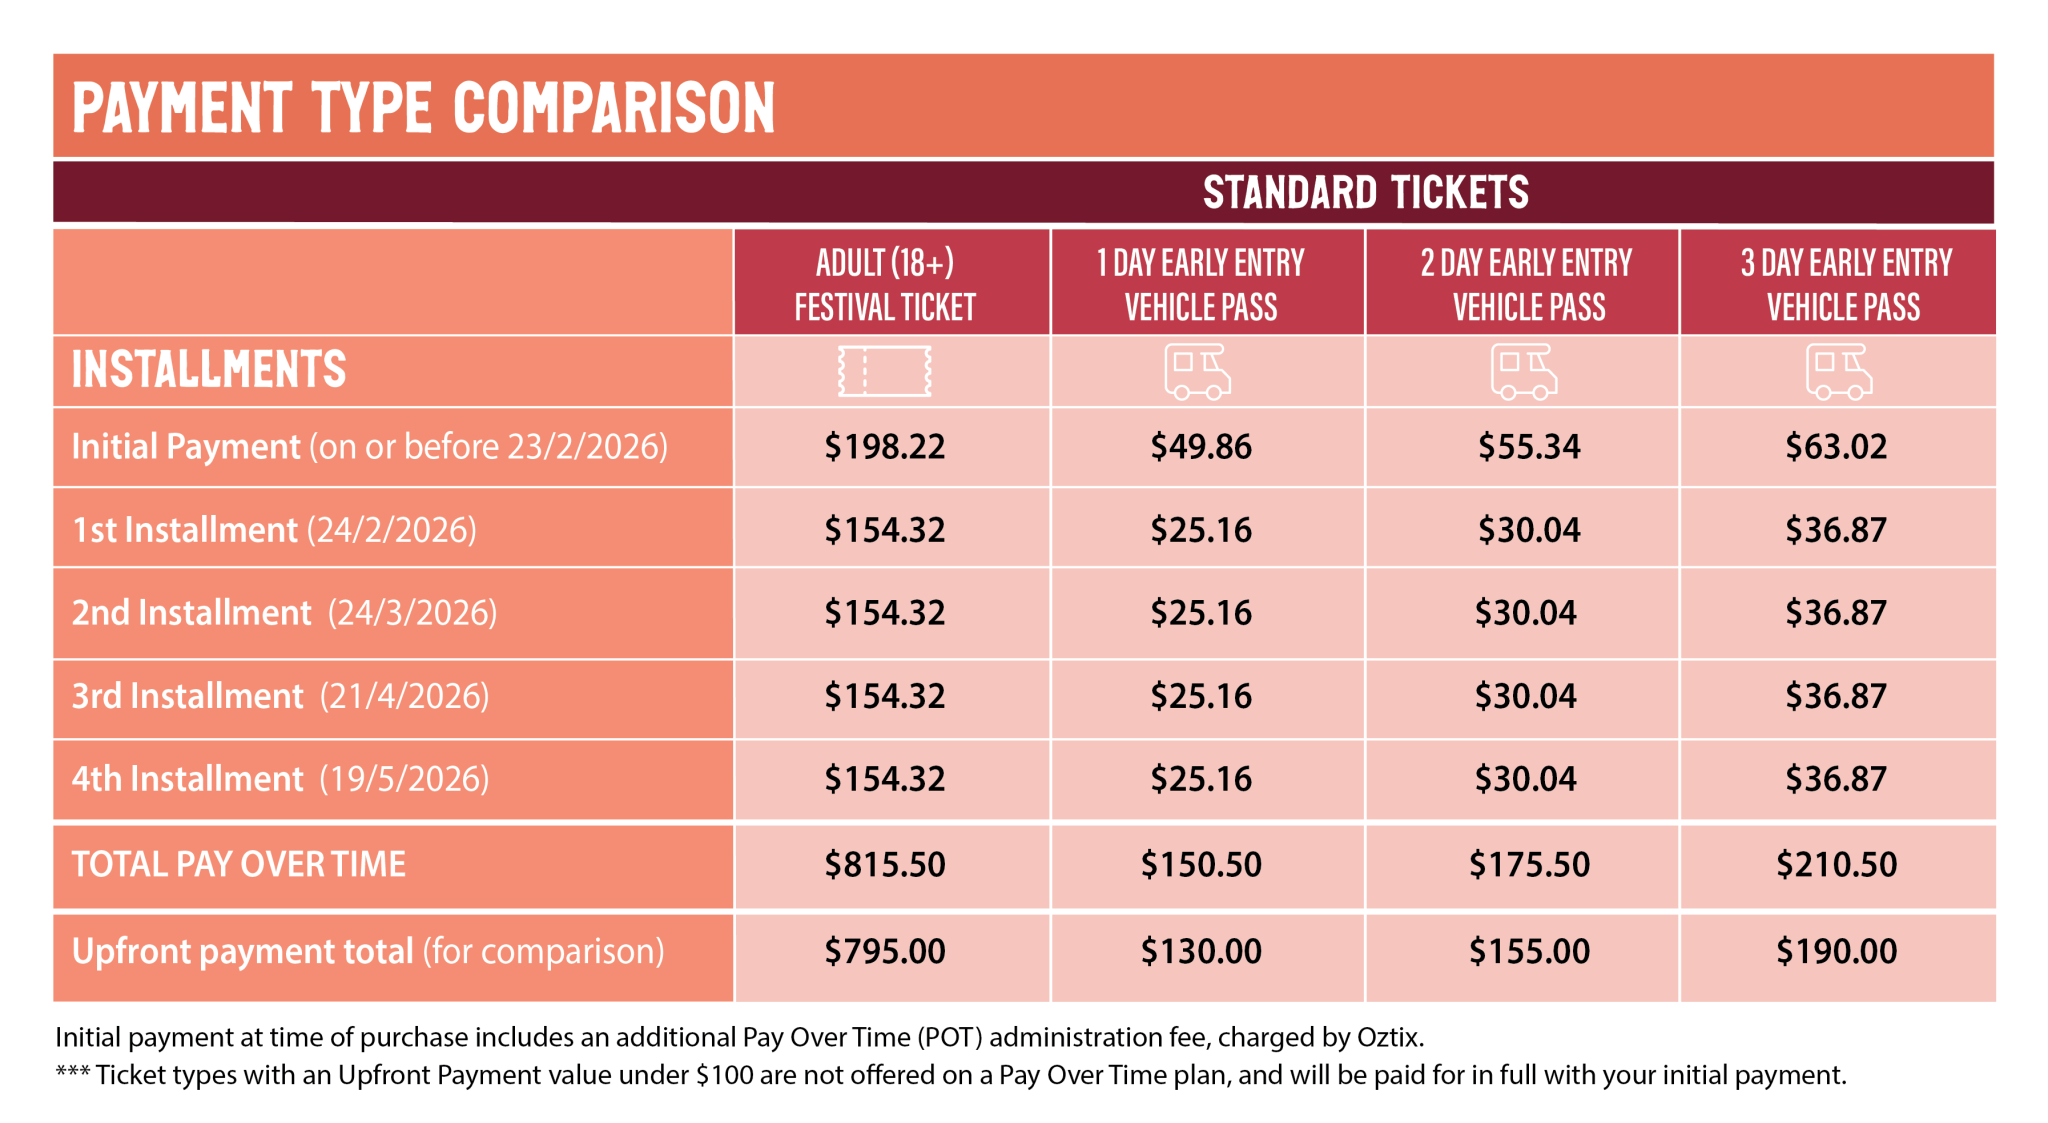This screenshot has height=1123, width=2048.
Task: Click the 2 Day Early Entry campervan icon
Action: tap(1524, 372)
